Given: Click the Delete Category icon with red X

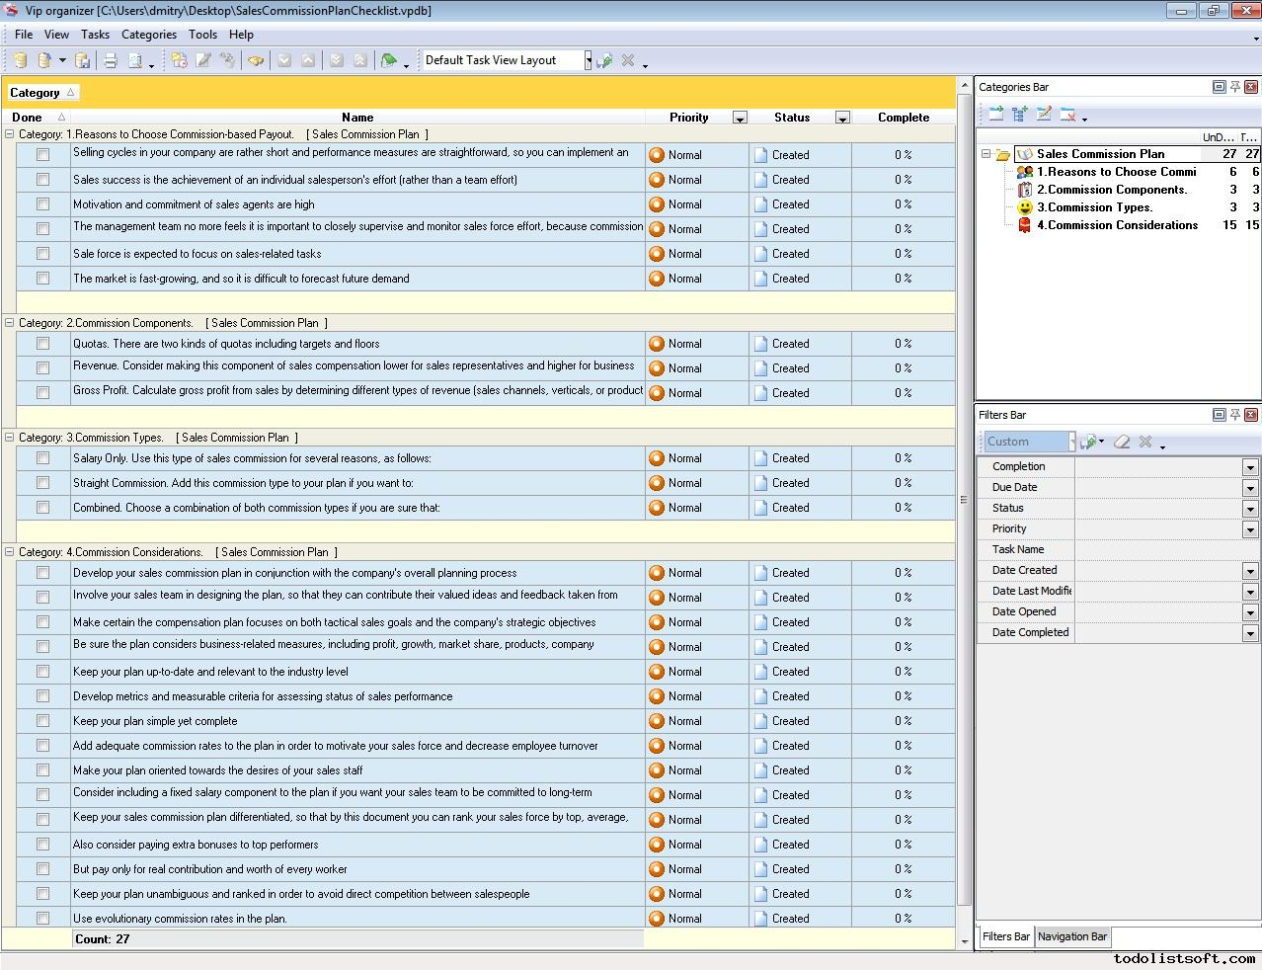Looking at the screenshot, I should 1067,114.
